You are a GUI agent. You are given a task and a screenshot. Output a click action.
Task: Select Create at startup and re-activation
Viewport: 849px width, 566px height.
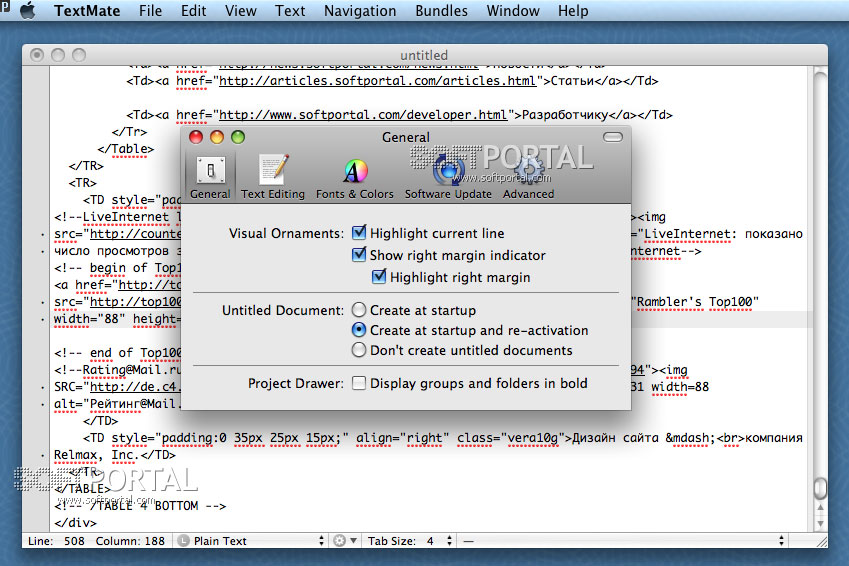pos(358,330)
